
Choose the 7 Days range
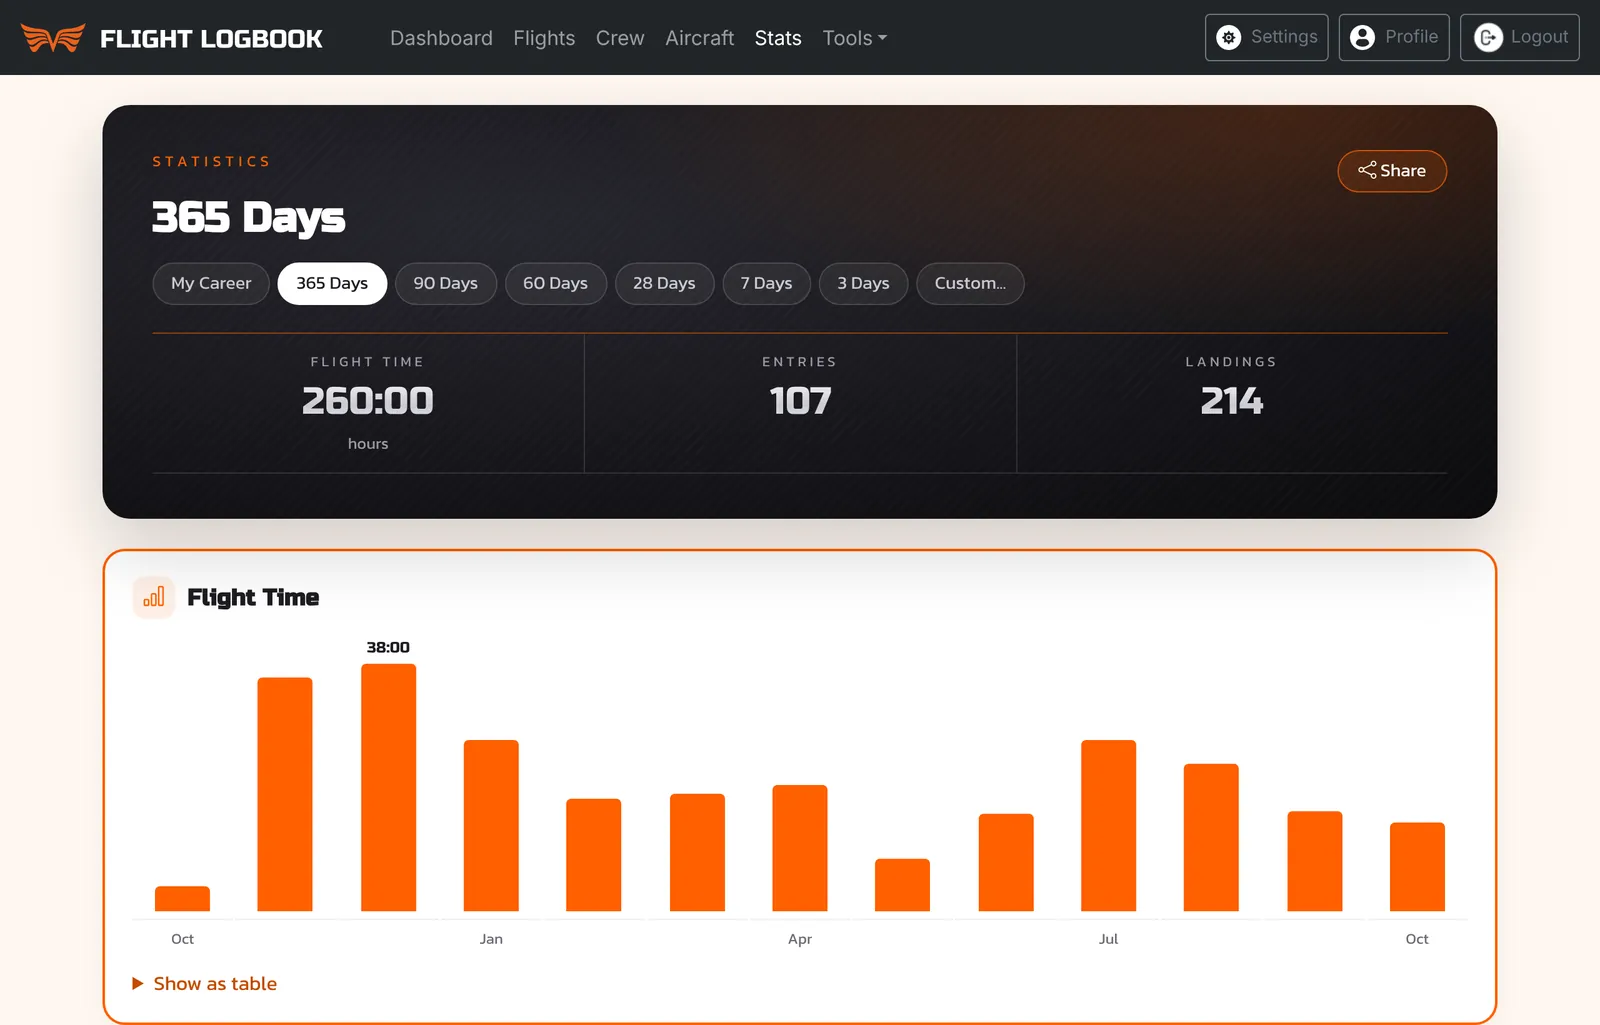[767, 283]
